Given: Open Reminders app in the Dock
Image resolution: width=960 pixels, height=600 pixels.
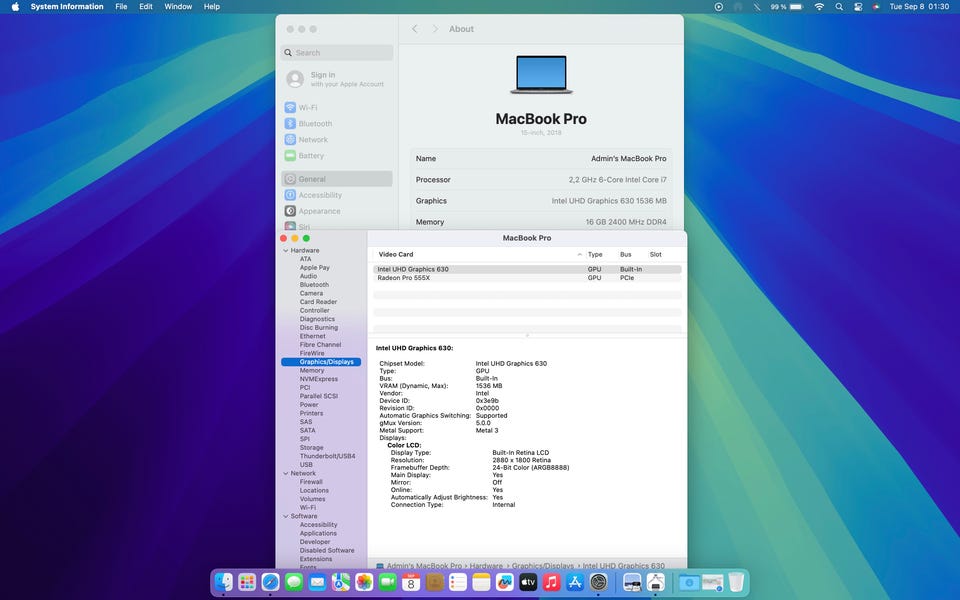Looking at the screenshot, I should 458,582.
